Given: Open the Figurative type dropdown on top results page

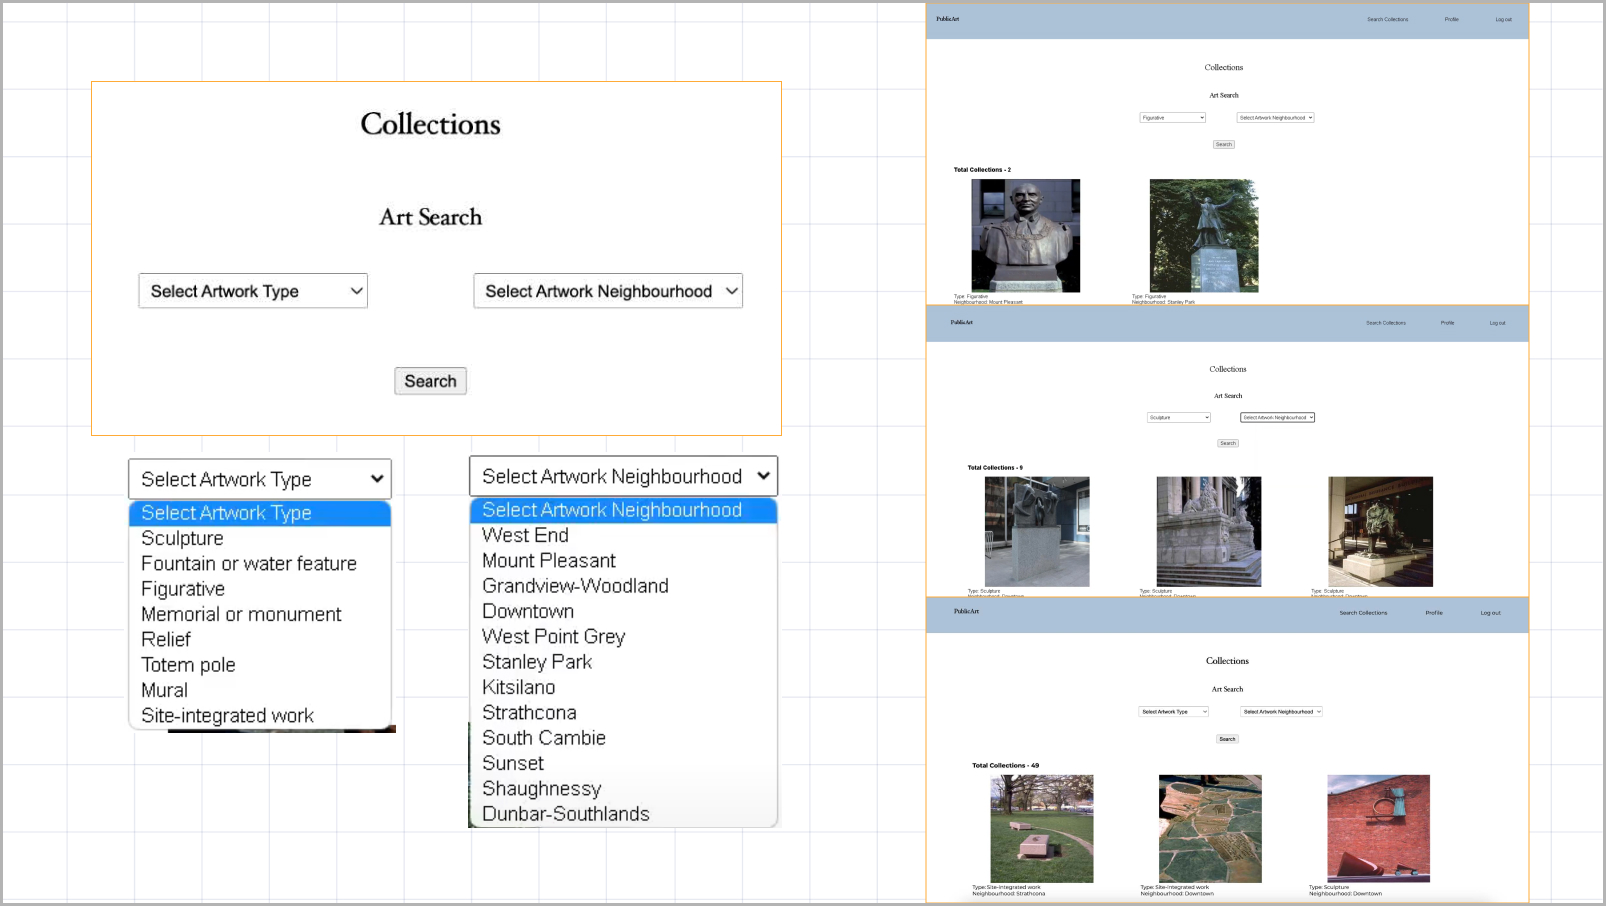Looking at the screenshot, I should (x=1173, y=118).
